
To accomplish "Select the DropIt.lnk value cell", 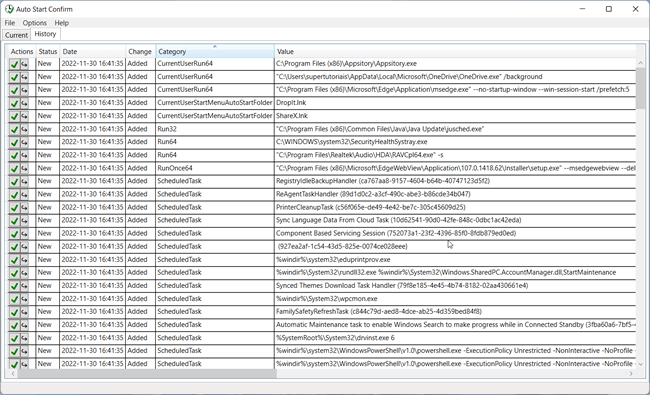I will pyautogui.click(x=455, y=103).
